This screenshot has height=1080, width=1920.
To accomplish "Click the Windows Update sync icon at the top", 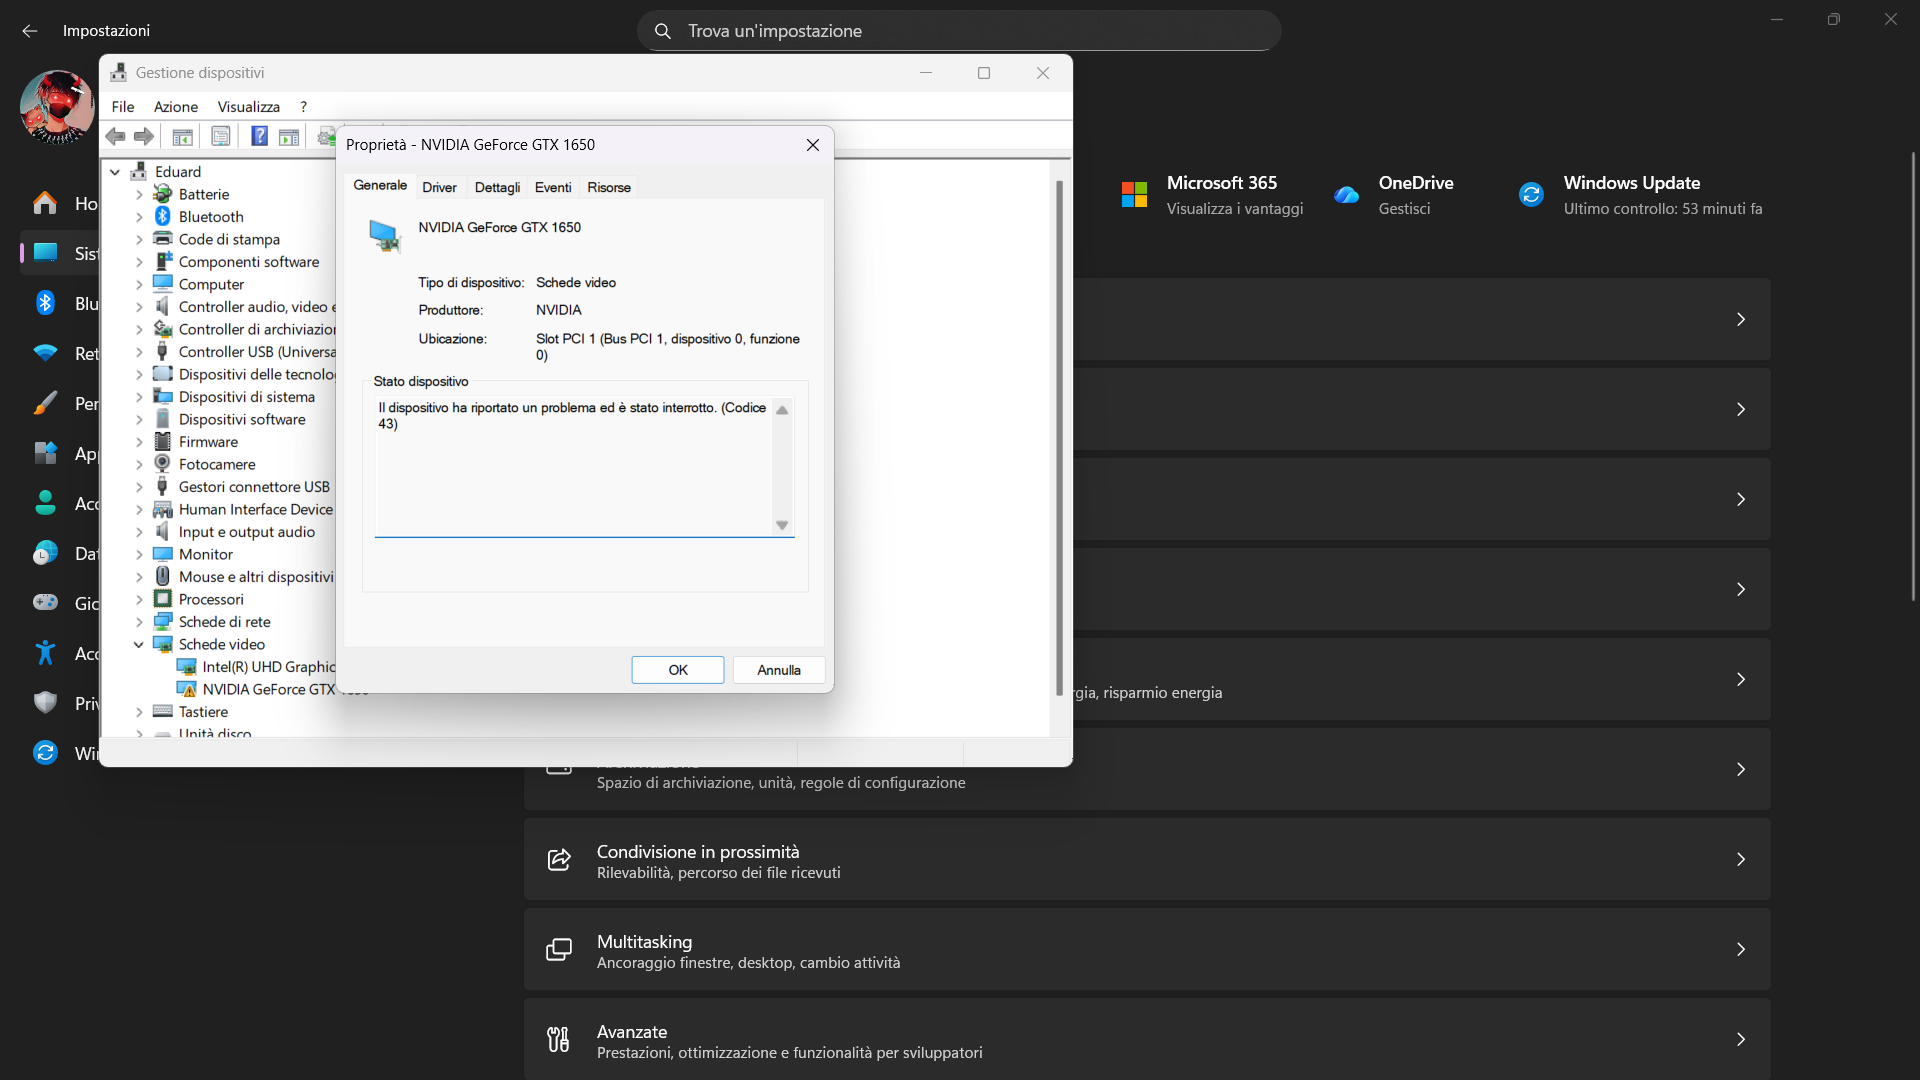I will click(x=1531, y=194).
